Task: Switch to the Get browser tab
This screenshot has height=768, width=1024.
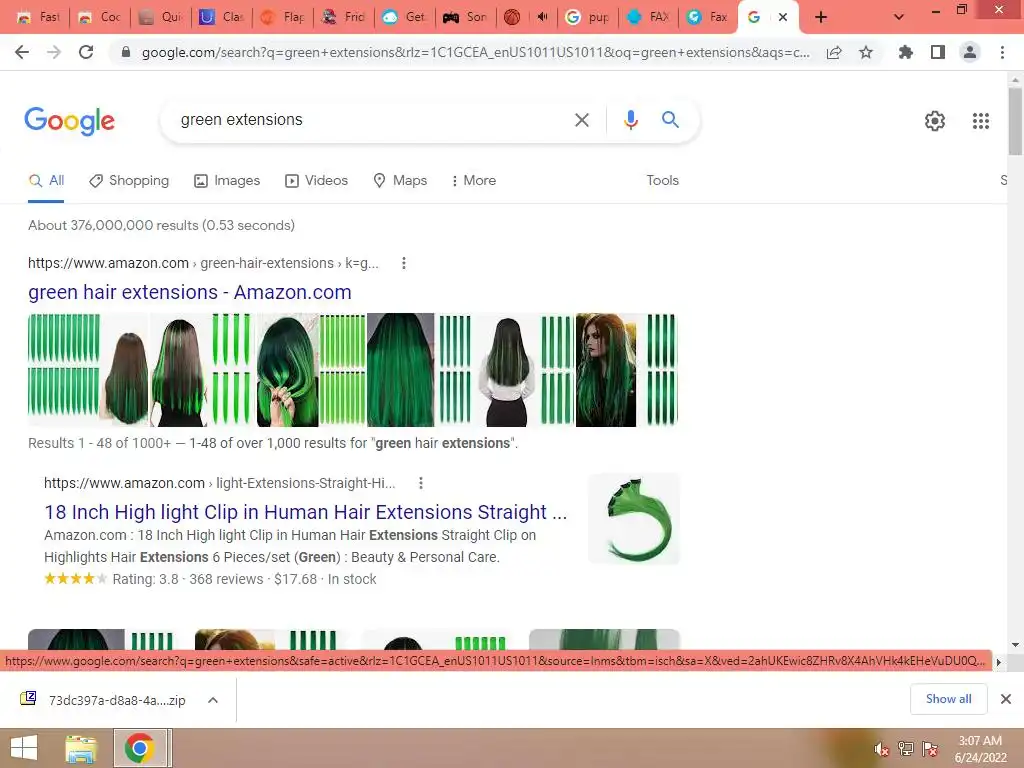Action: [404, 17]
